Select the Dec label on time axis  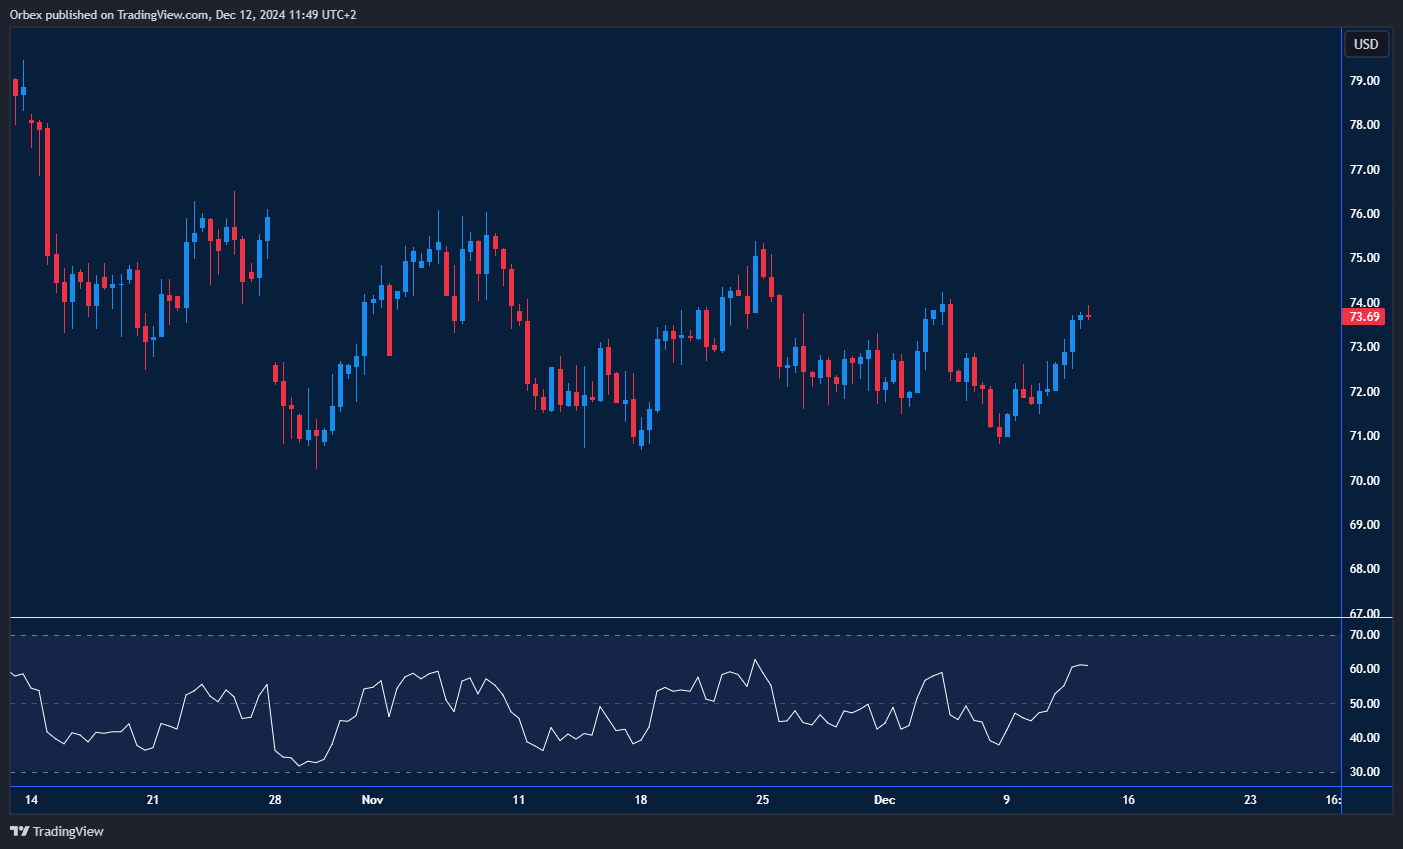[x=884, y=800]
